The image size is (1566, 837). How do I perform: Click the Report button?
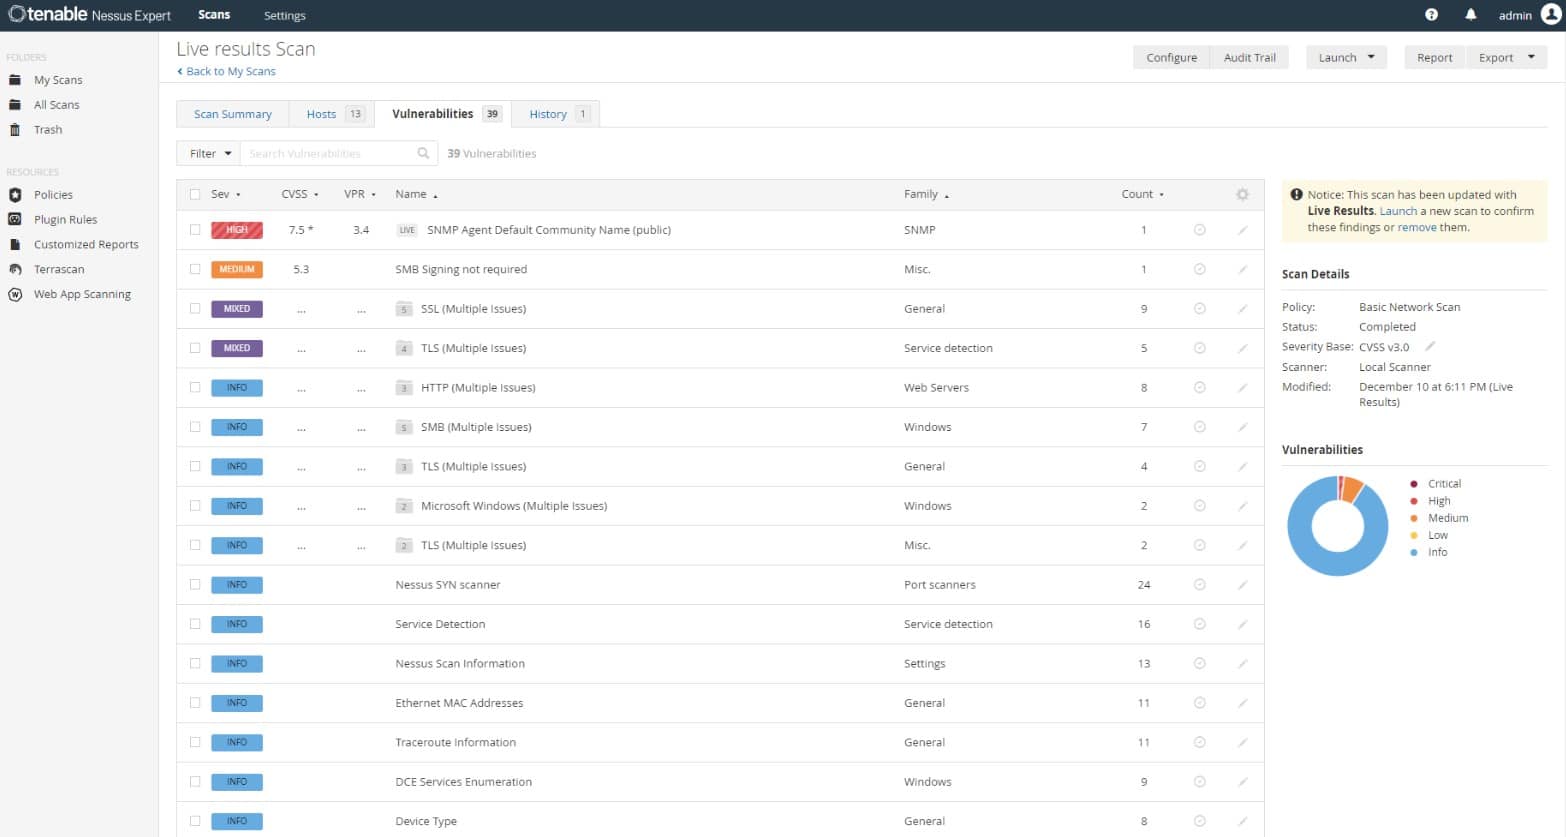point(1434,58)
